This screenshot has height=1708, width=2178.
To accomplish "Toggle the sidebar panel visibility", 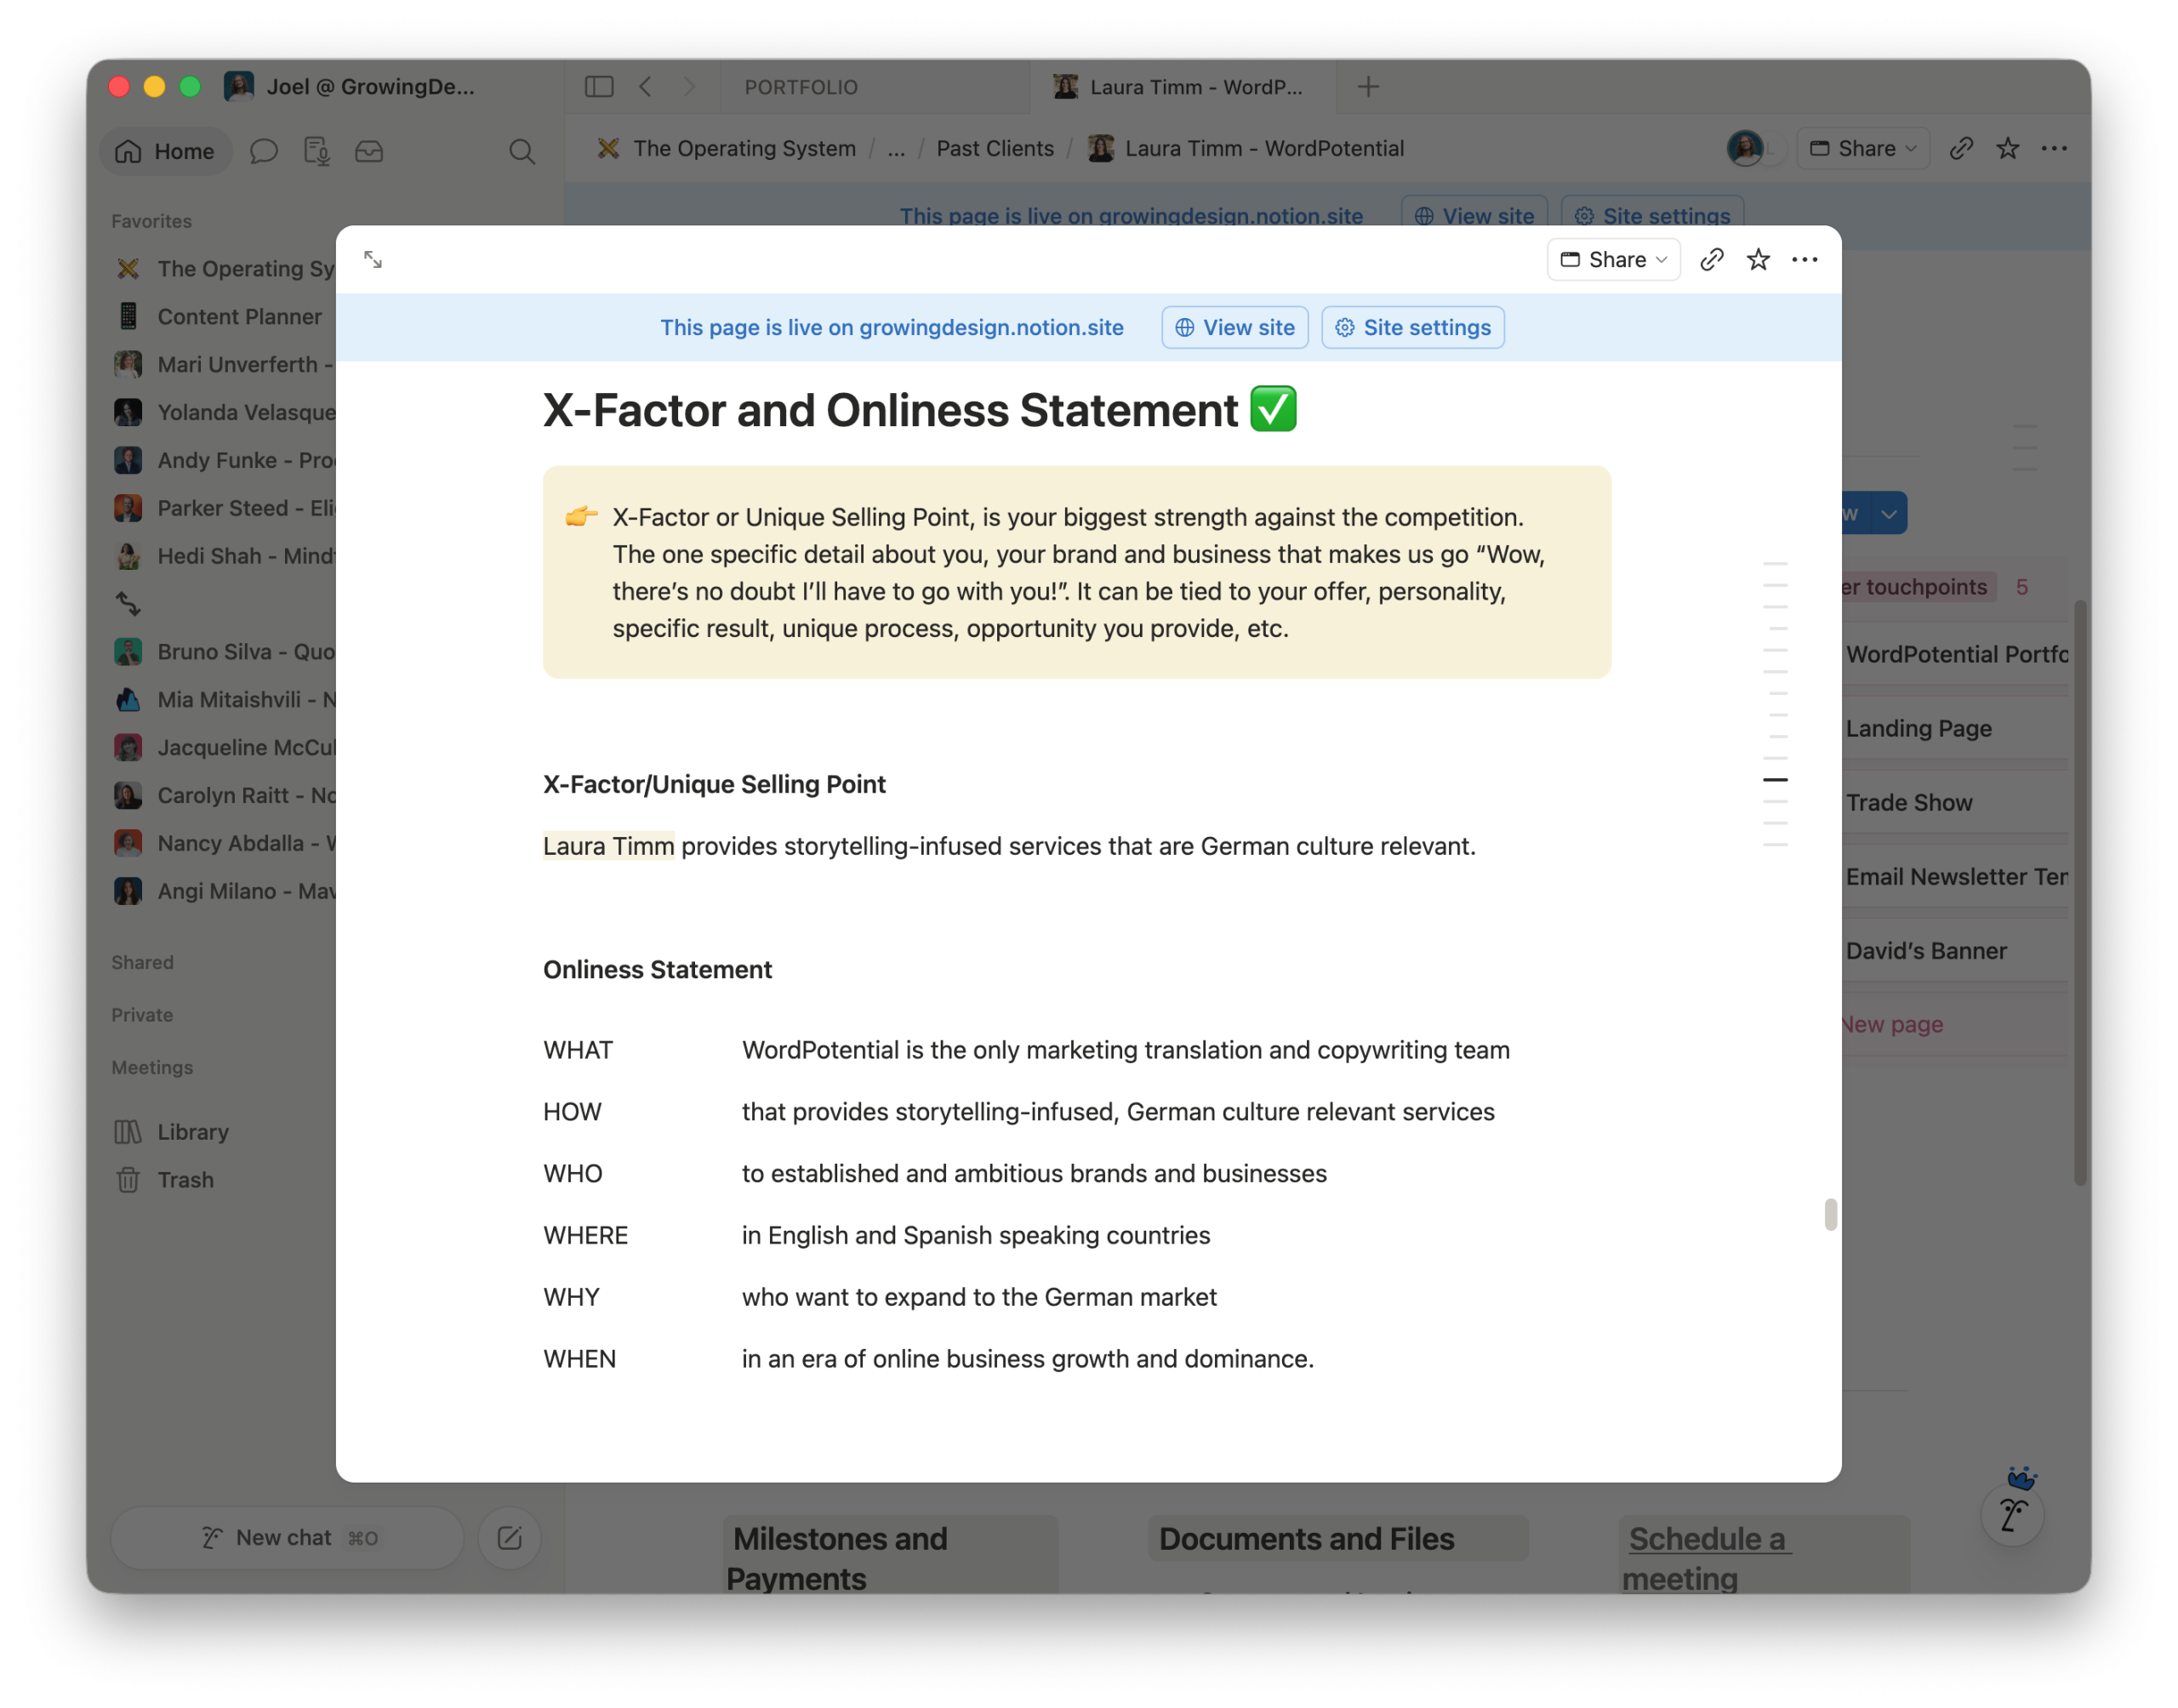I will point(598,87).
